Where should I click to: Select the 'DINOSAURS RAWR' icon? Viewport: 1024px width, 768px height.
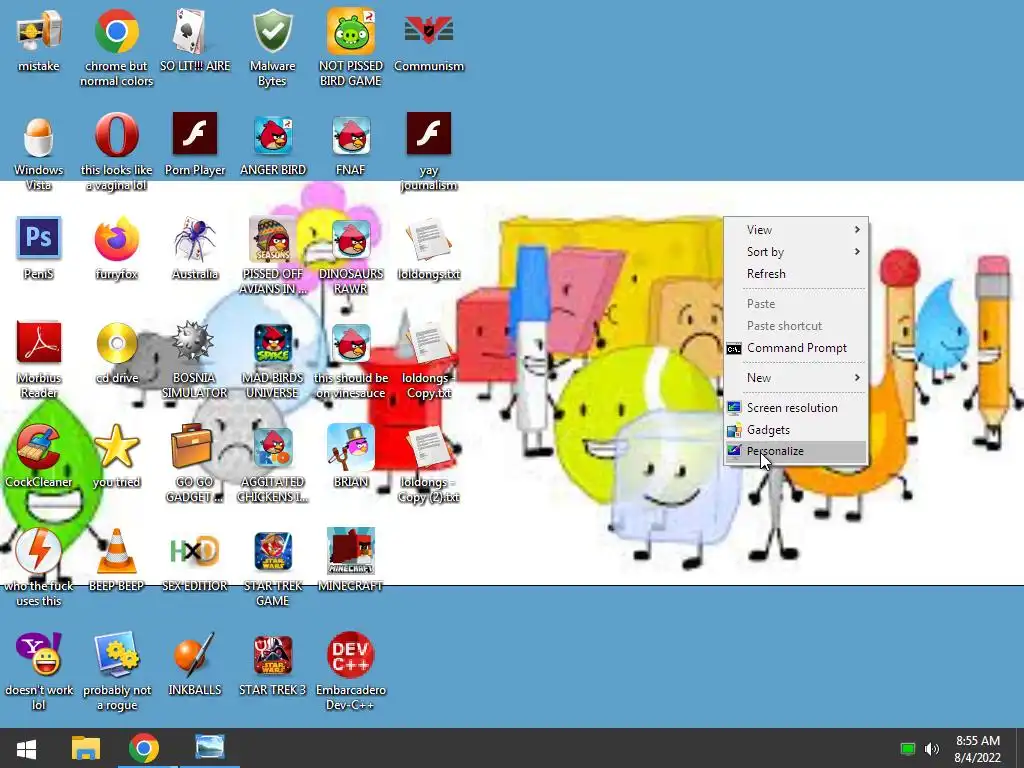click(351, 239)
